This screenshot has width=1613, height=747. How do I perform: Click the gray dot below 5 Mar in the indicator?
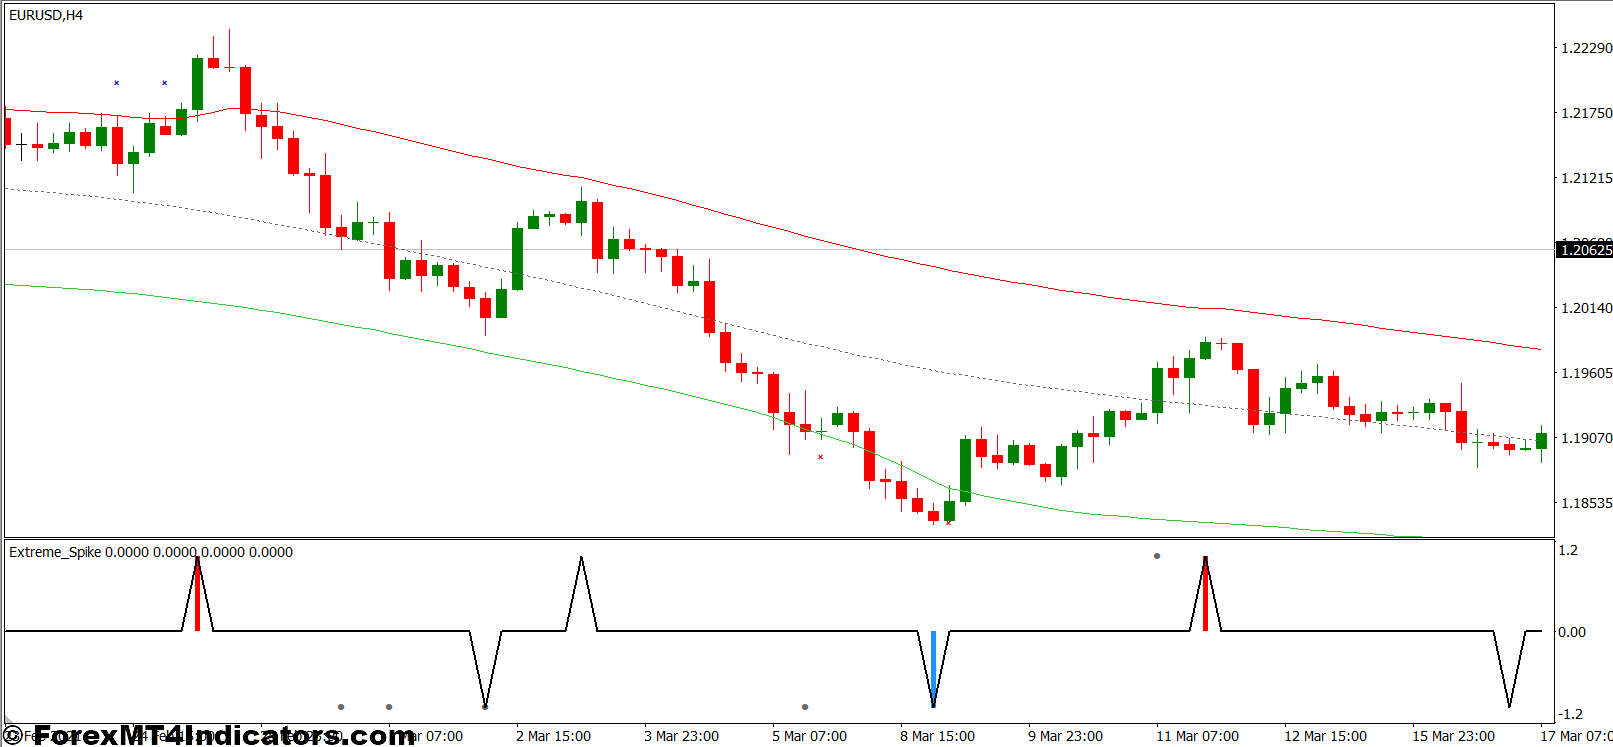coord(805,707)
